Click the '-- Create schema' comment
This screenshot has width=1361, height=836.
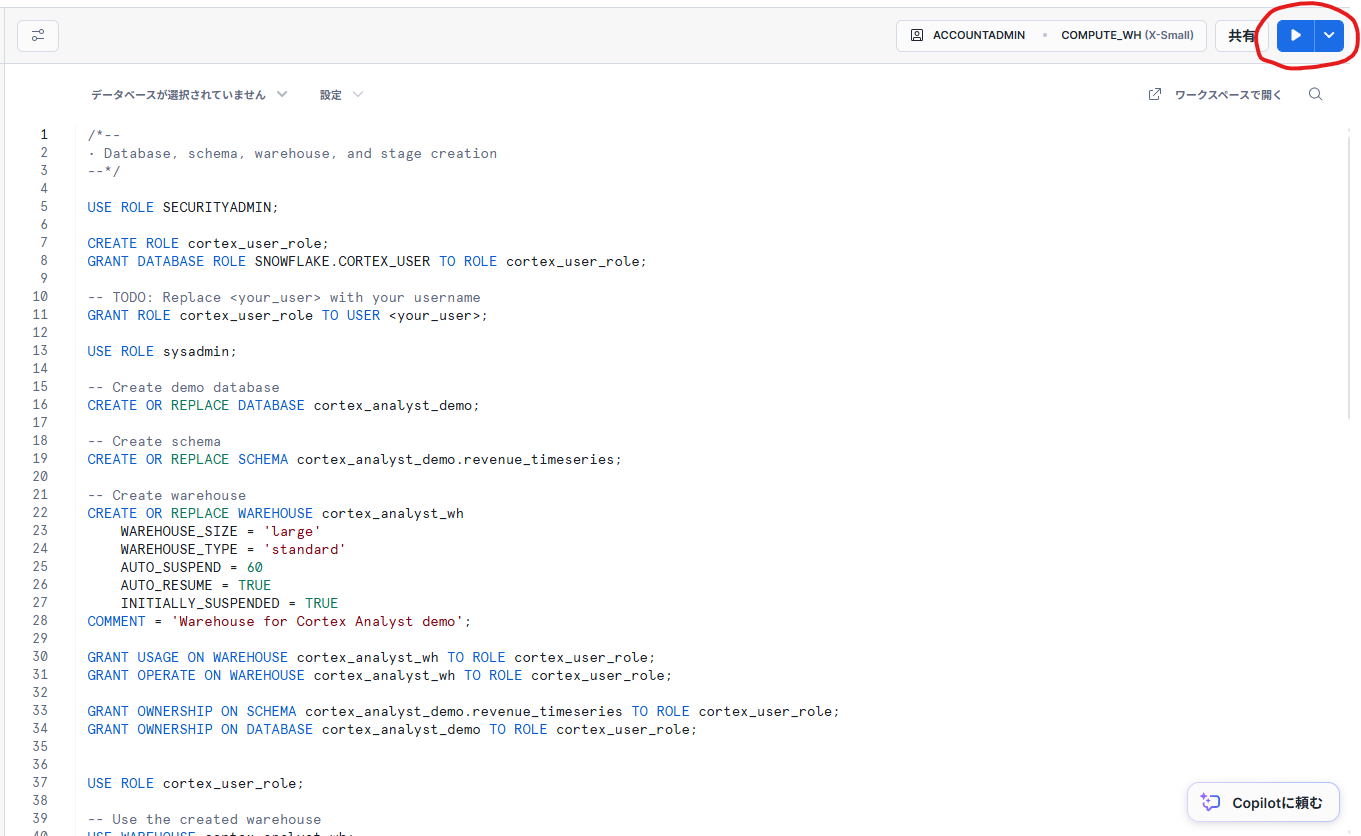(x=154, y=441)
